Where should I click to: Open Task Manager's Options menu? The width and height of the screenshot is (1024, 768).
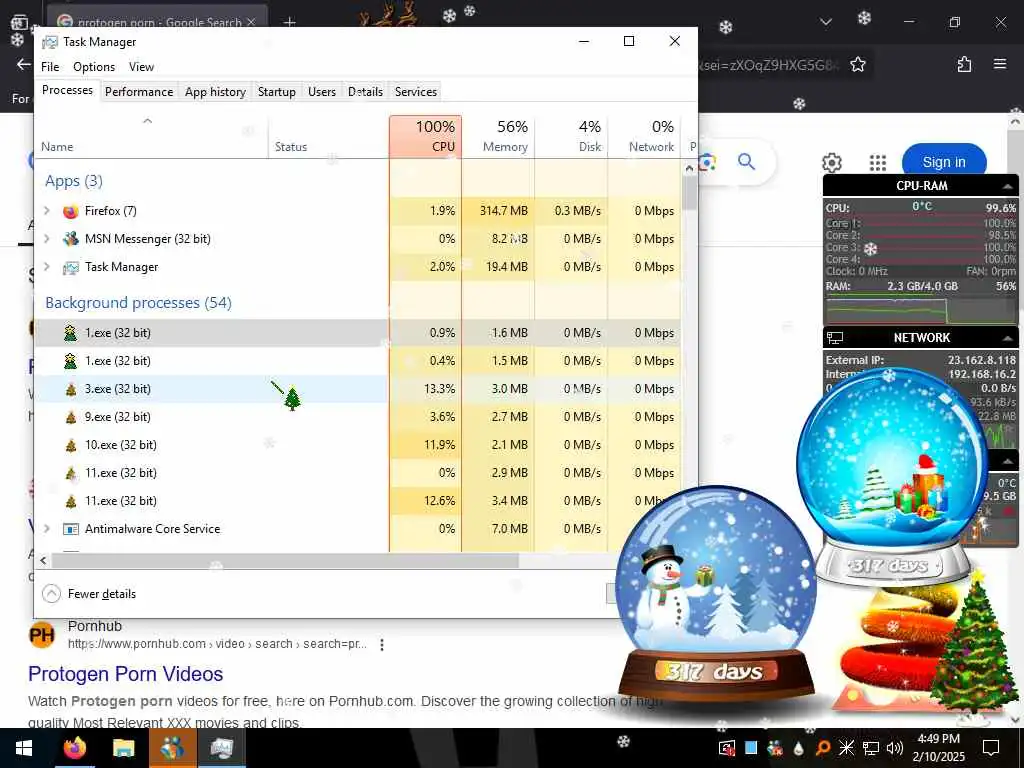[93, 67]
